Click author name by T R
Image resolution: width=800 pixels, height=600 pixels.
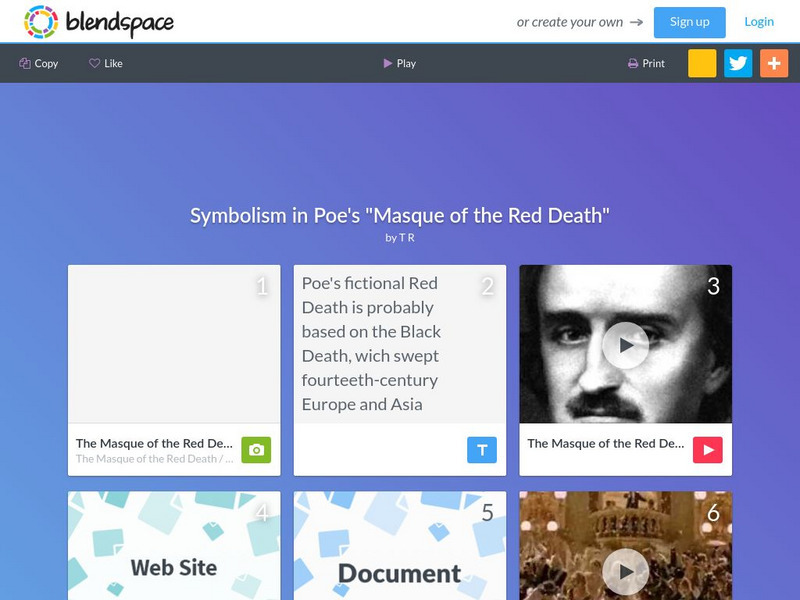click(x=399, y=238)
